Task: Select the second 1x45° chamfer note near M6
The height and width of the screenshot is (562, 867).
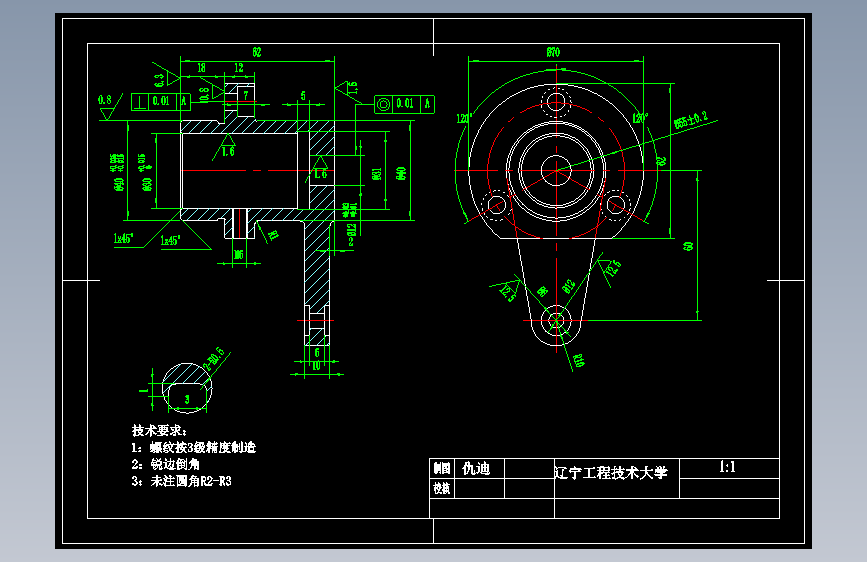Action: coord(170,240)
